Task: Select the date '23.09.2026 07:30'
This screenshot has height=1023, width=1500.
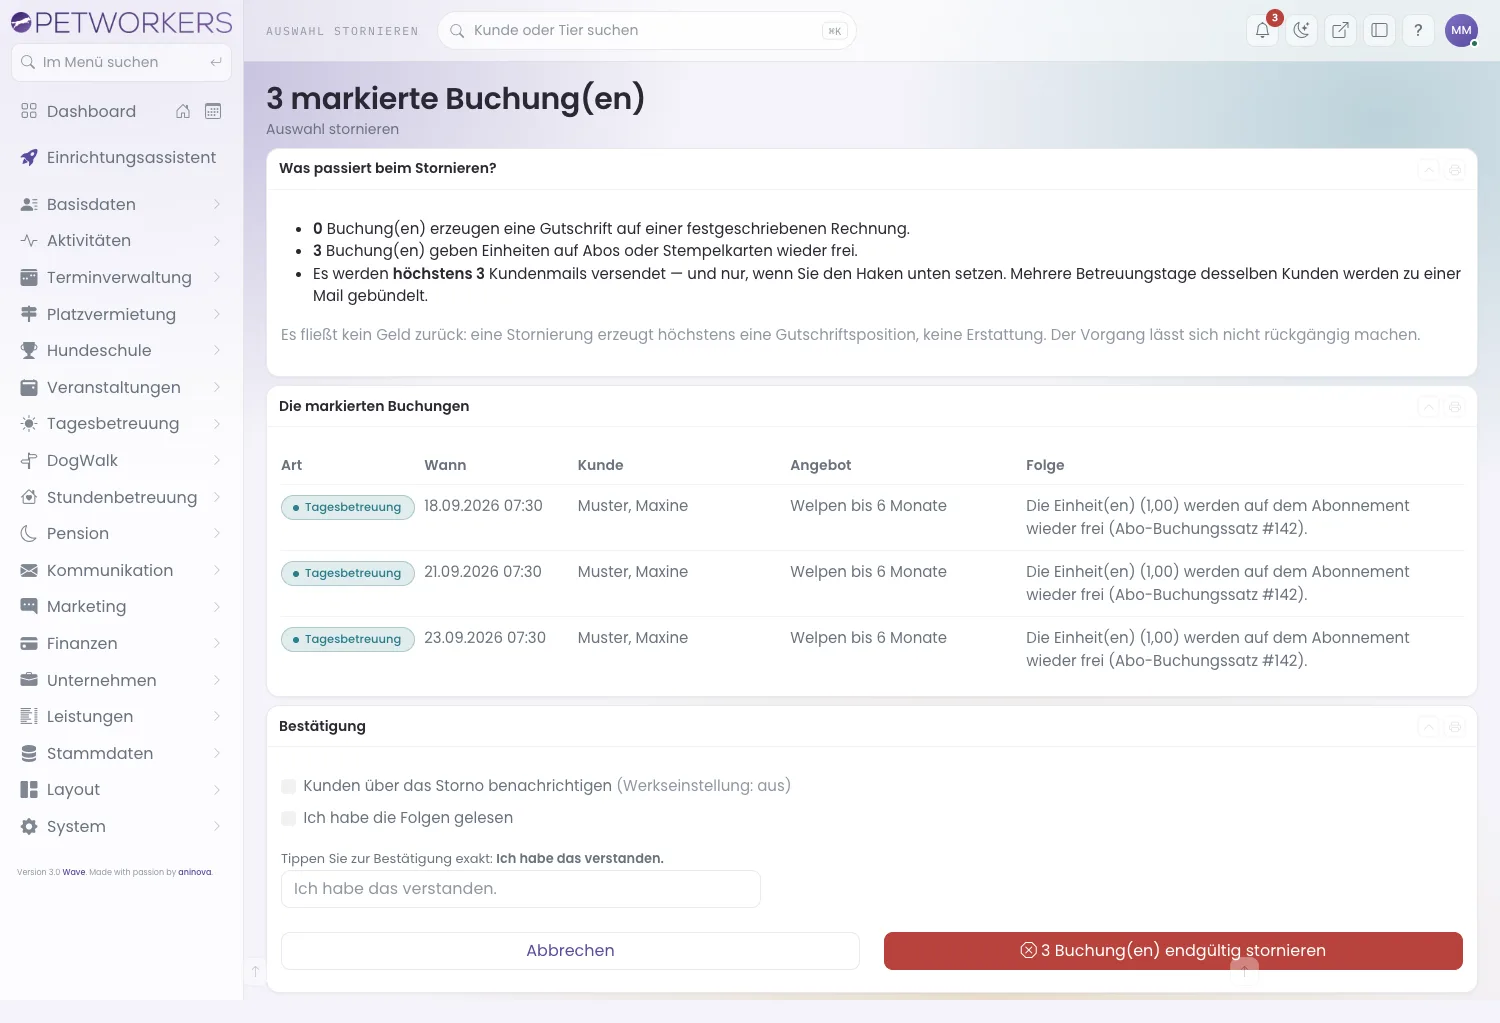Action: pyautogui.click(x=485, y=638)
